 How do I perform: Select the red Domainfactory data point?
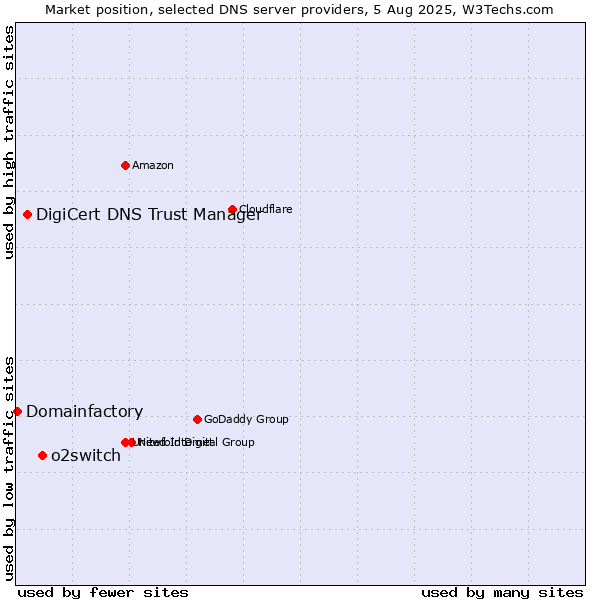click(x=17, y=411)
